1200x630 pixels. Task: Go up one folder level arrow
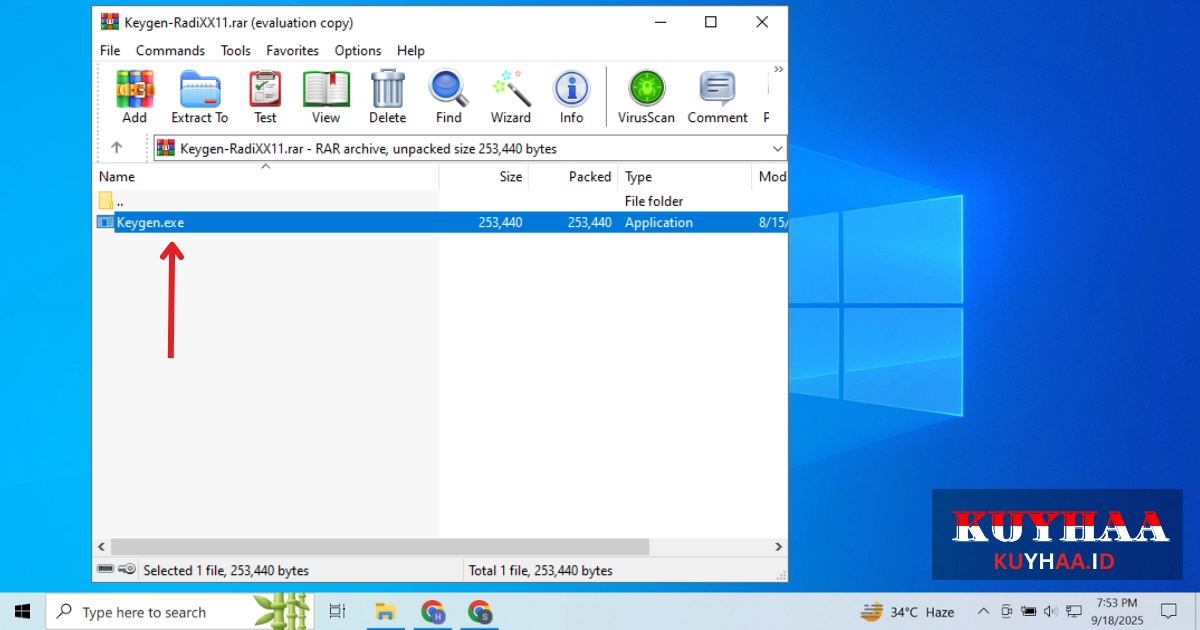coord(116,148)
